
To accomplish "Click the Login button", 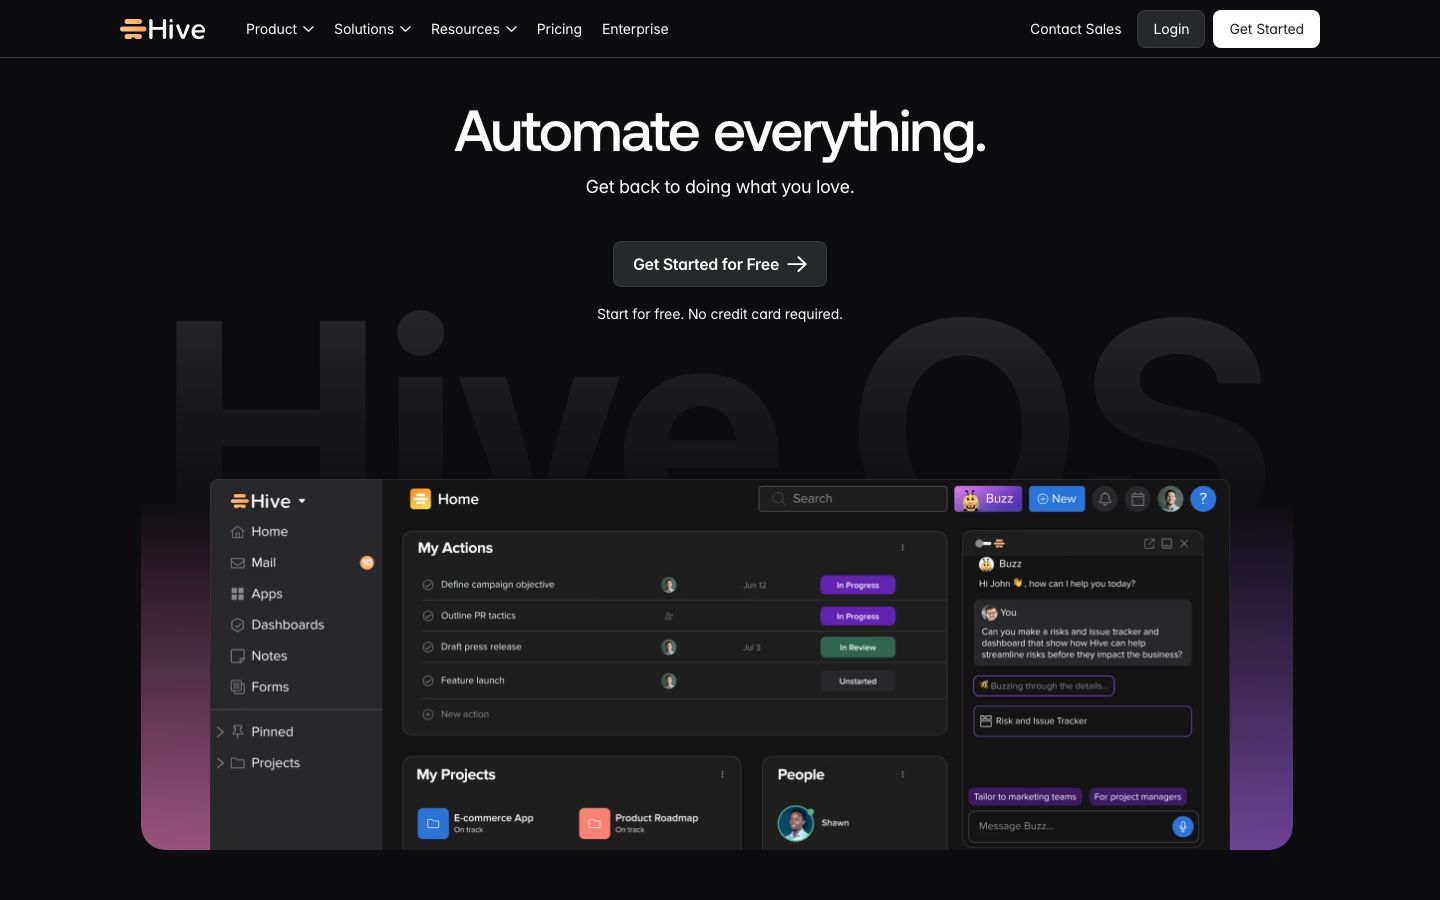I will click(1171, 29).
